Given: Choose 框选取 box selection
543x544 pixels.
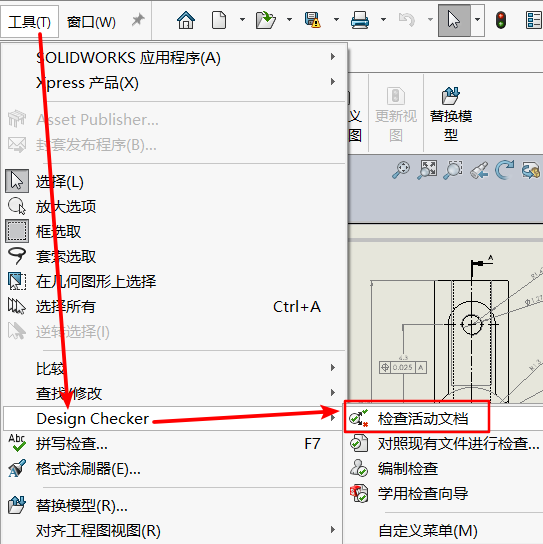Looking at the screenshot, I should coord(174,231).
